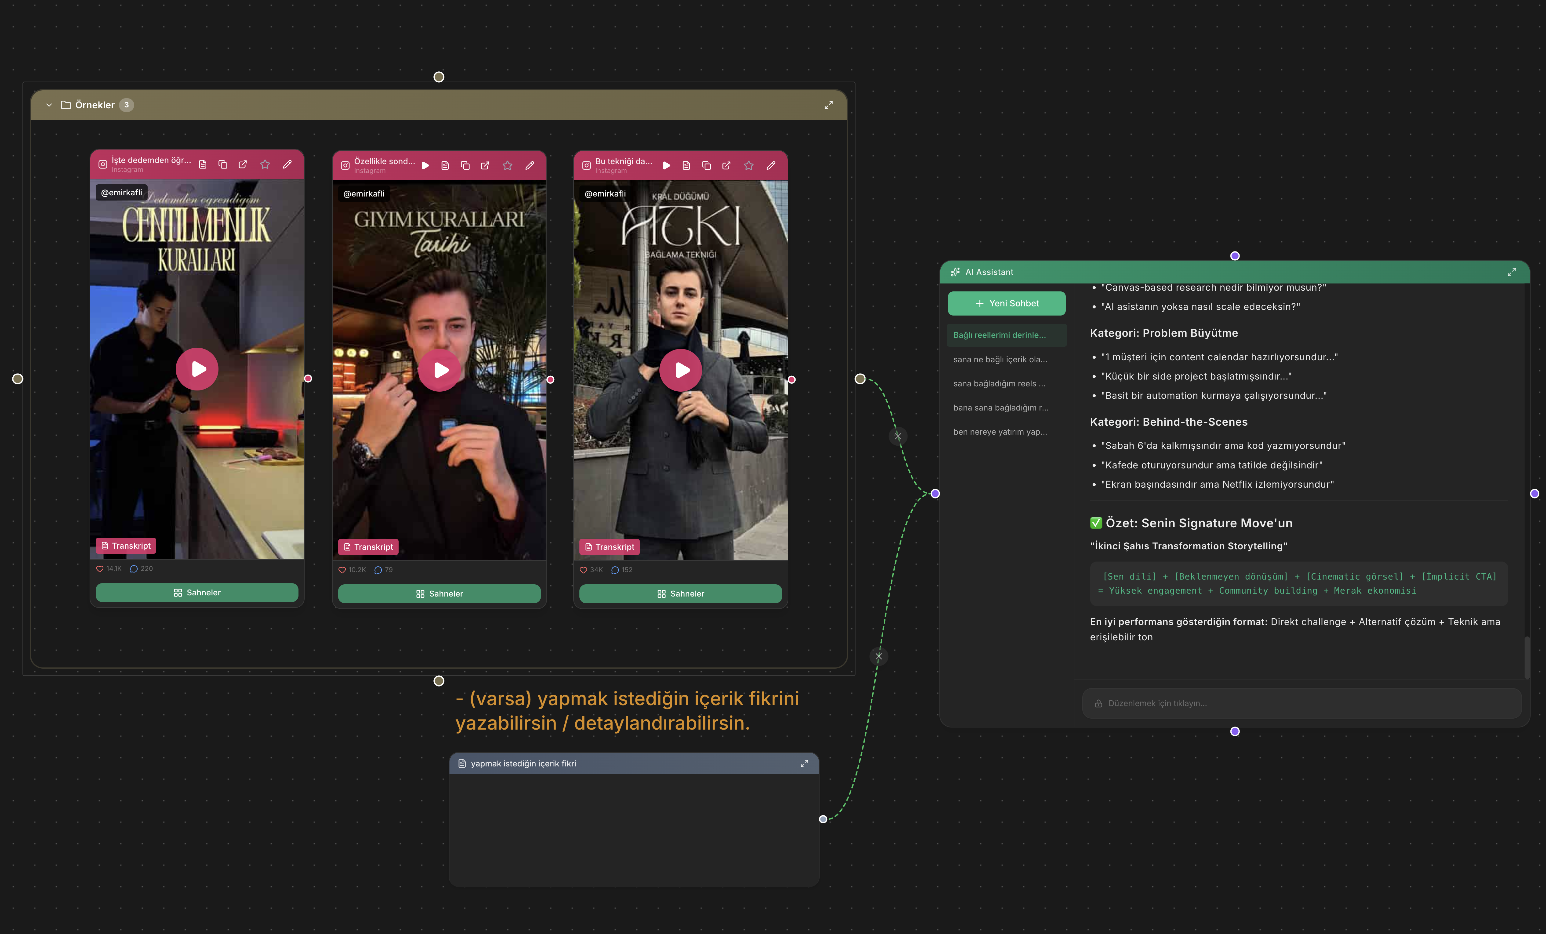Open 'Bu tekniği da...' in external link
This screenshot has height=934, width=1546.
[726, 165]
